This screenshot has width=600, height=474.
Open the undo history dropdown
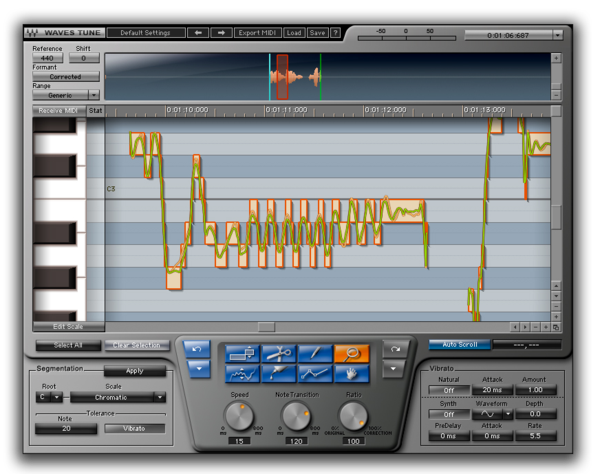point(198,369)
